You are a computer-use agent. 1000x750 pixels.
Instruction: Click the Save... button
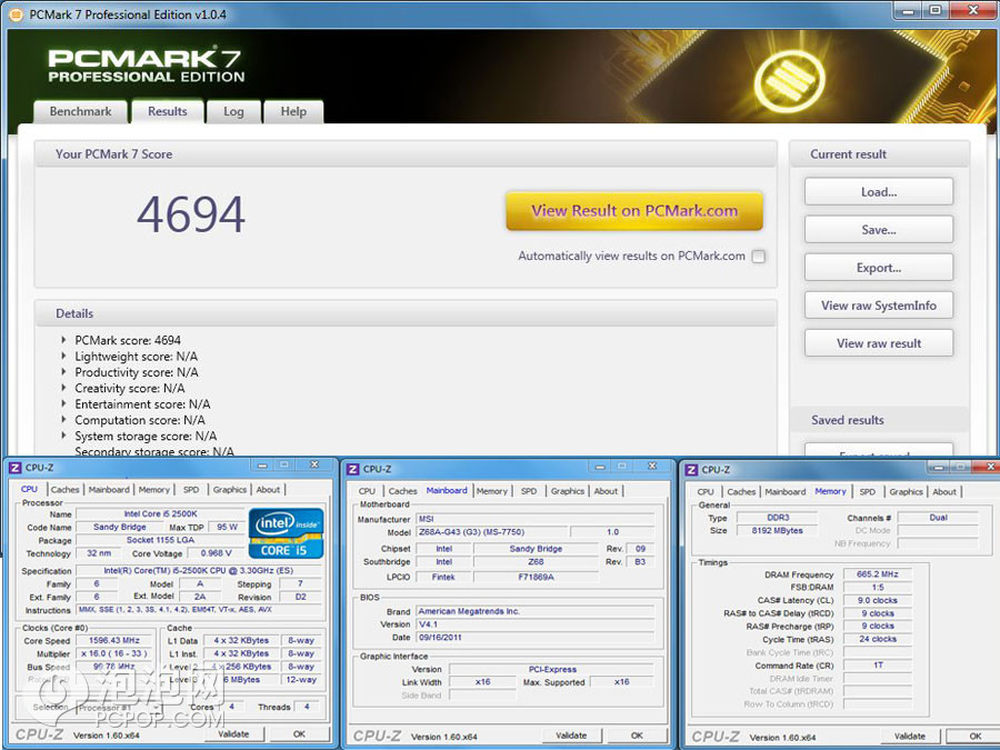tap(879, 230)
